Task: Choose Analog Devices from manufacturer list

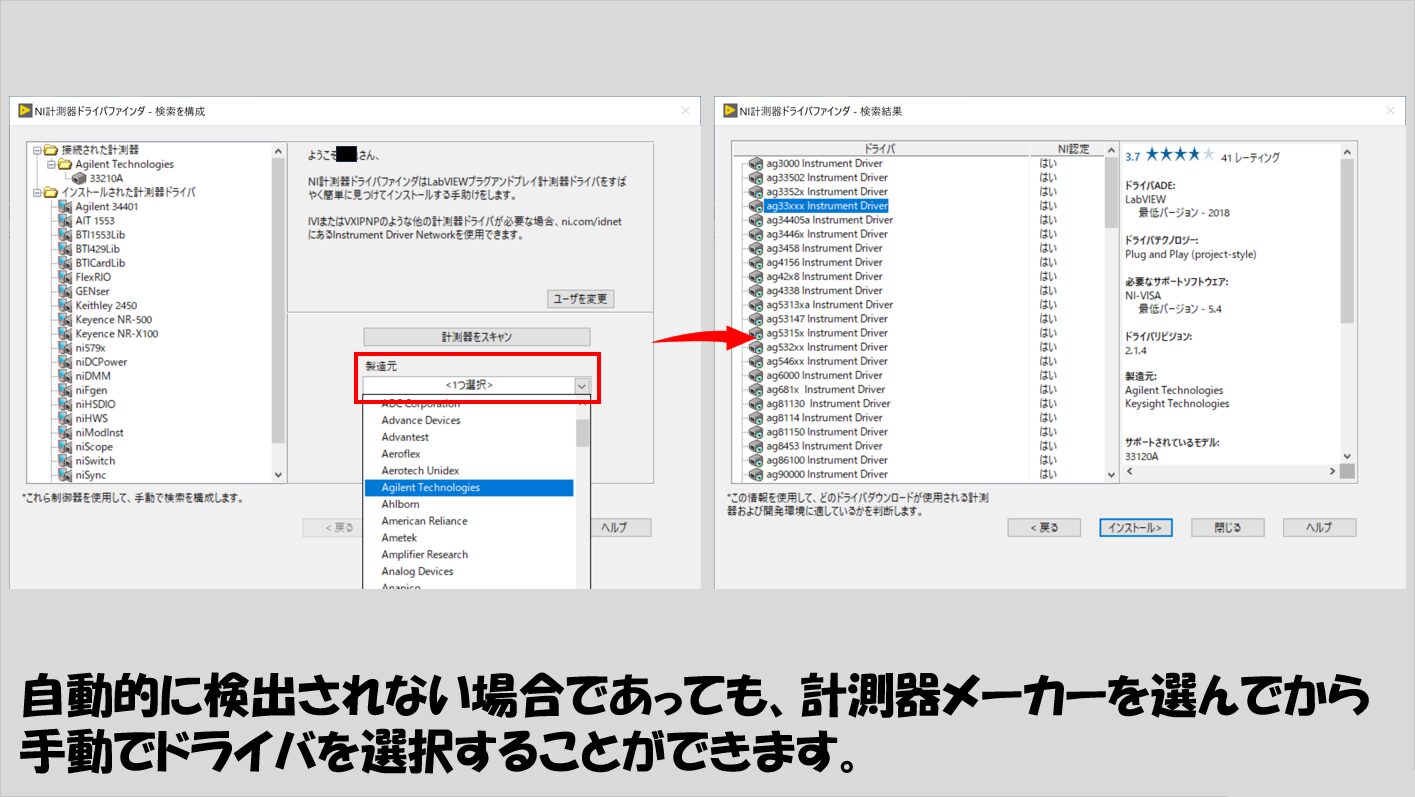Action: [x=417, y=572]
